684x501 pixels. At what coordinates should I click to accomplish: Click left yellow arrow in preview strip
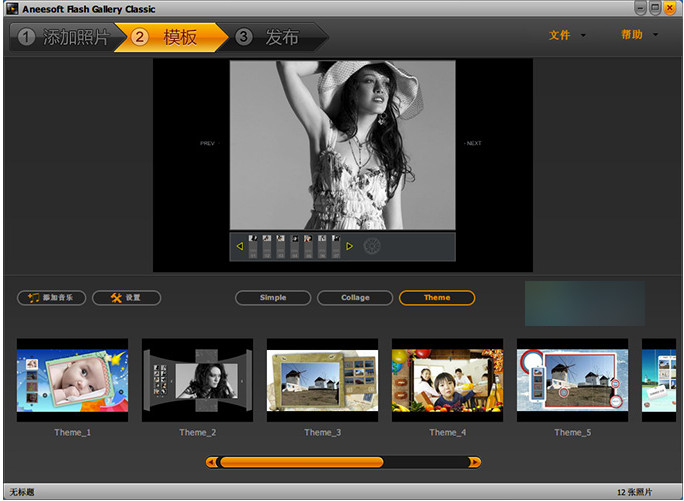tap(240, 246)
